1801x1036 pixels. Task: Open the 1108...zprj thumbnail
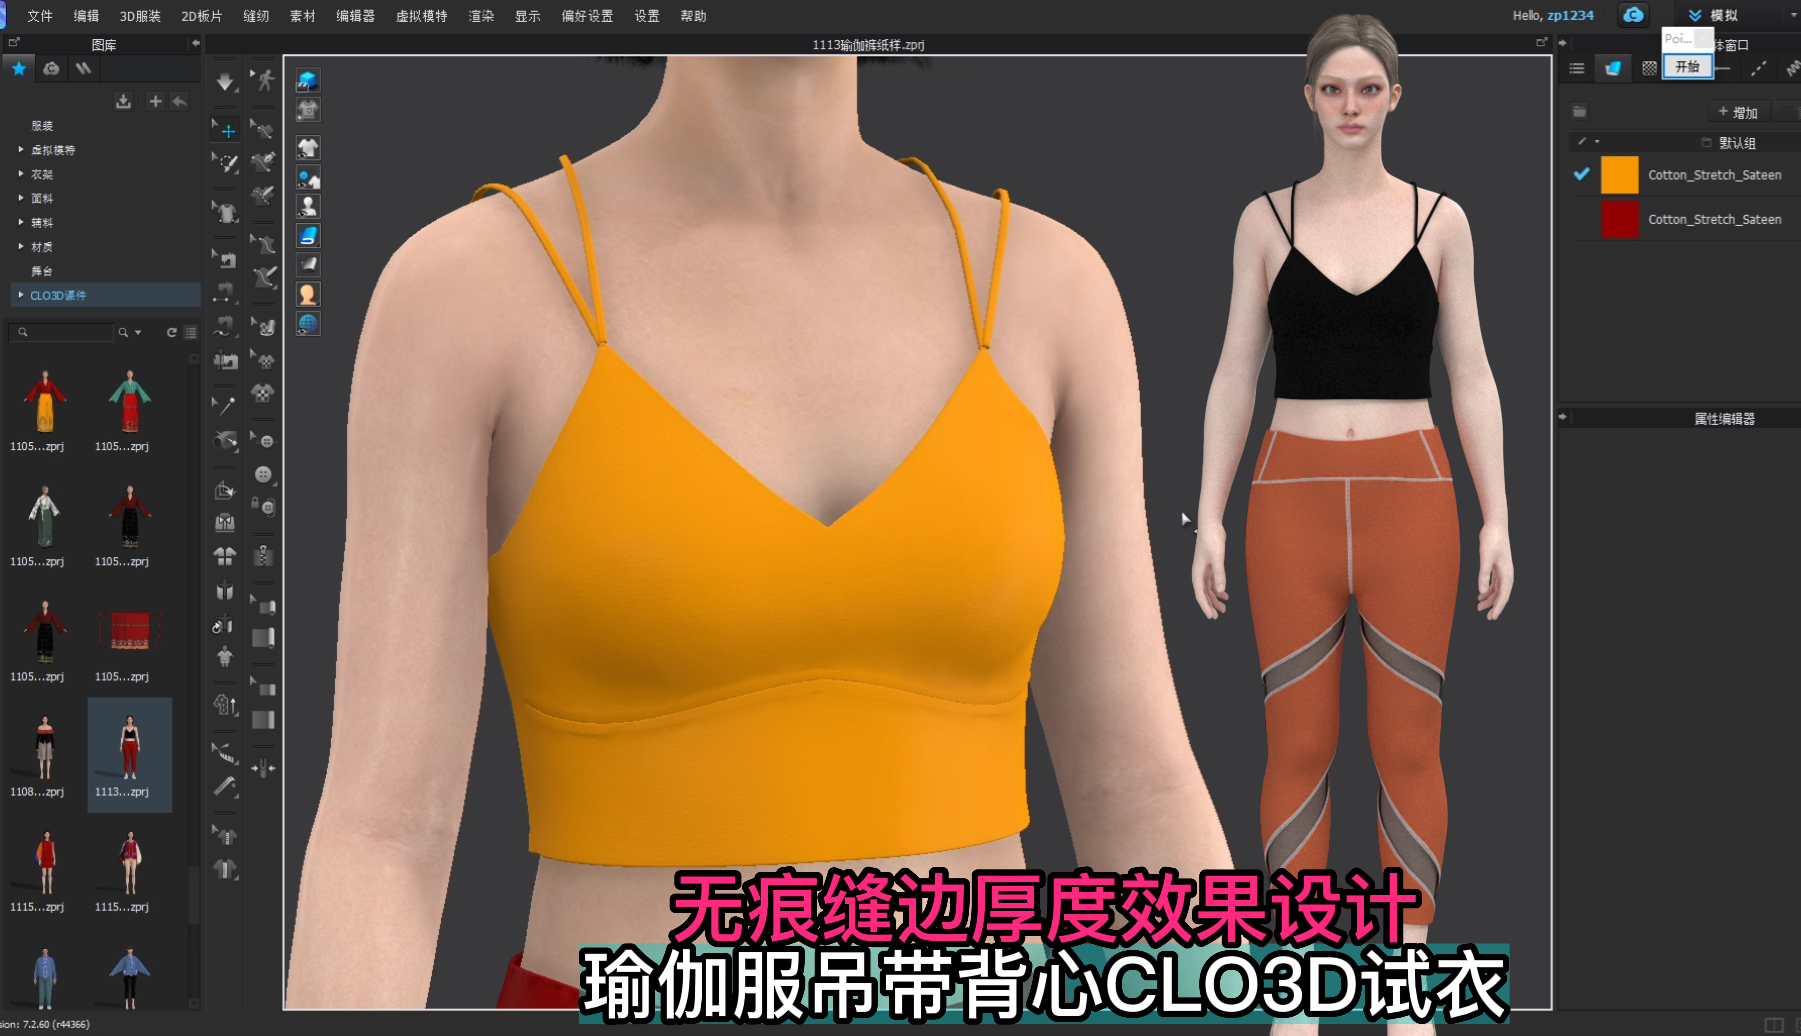(45, 755)
